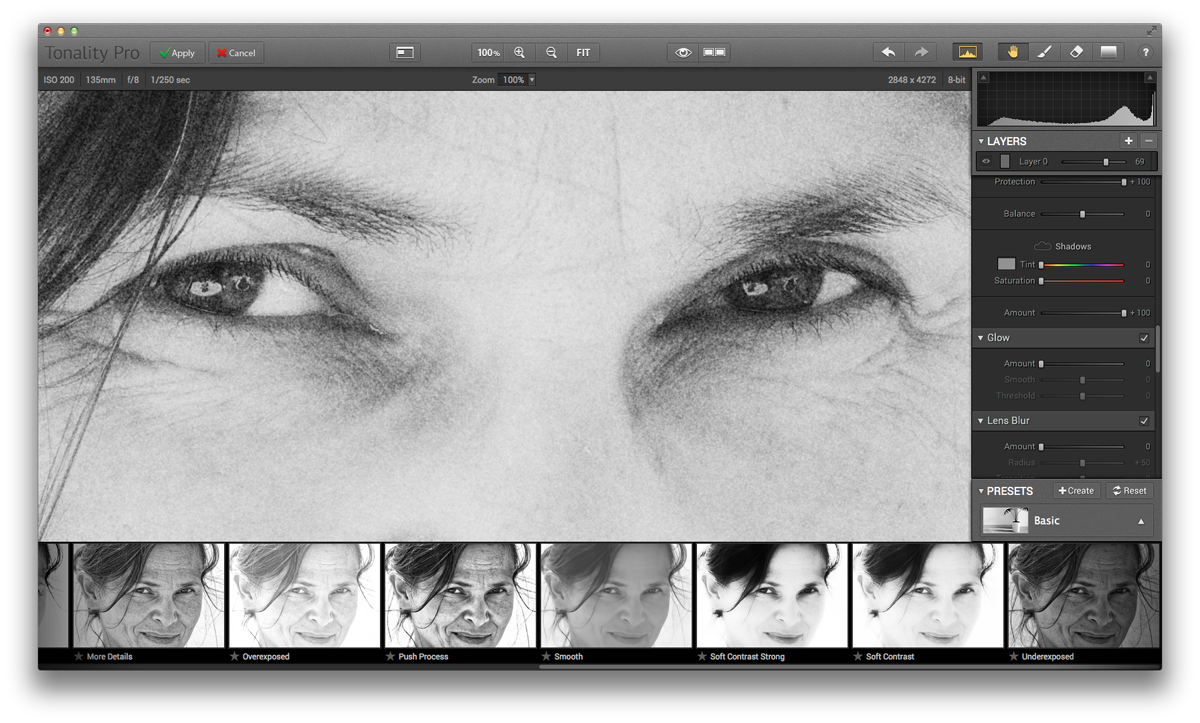The image size is (1200, 723).
Task: Adjust the Lens Blur Amount slider
Action: tap(1082, 447)
